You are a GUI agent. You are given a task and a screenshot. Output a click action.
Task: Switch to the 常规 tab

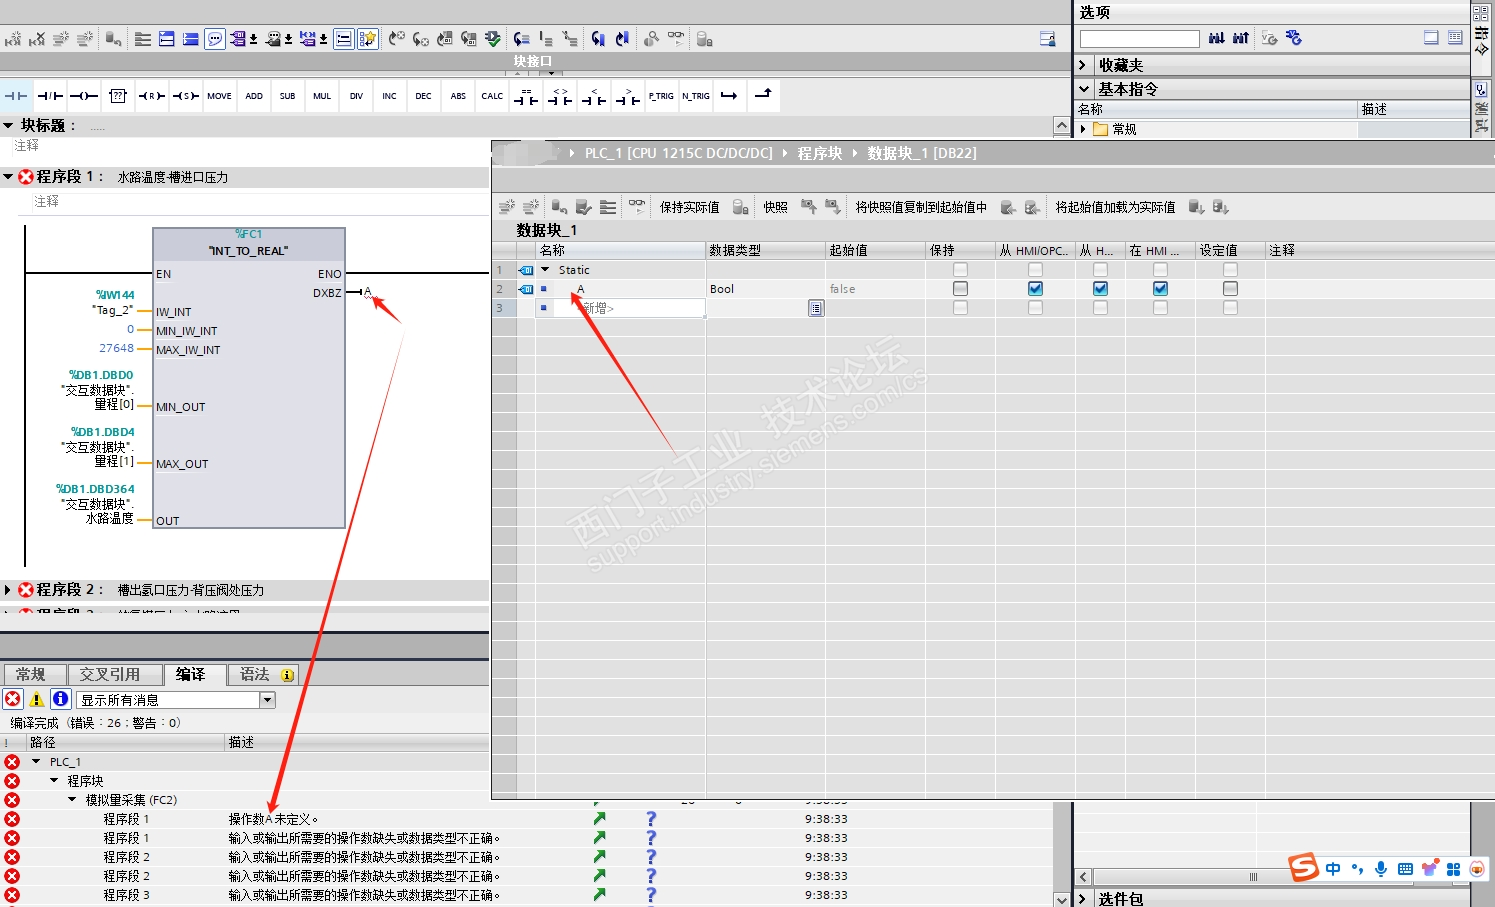(34, 675)
